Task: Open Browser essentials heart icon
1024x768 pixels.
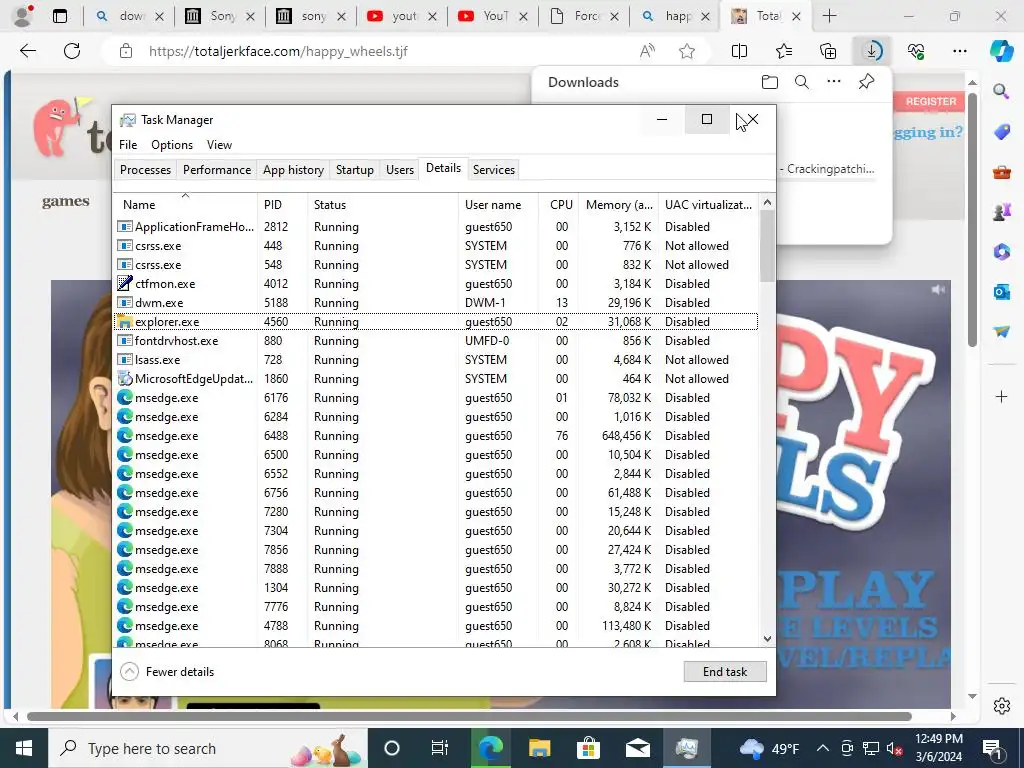Action: click(916, 51)
